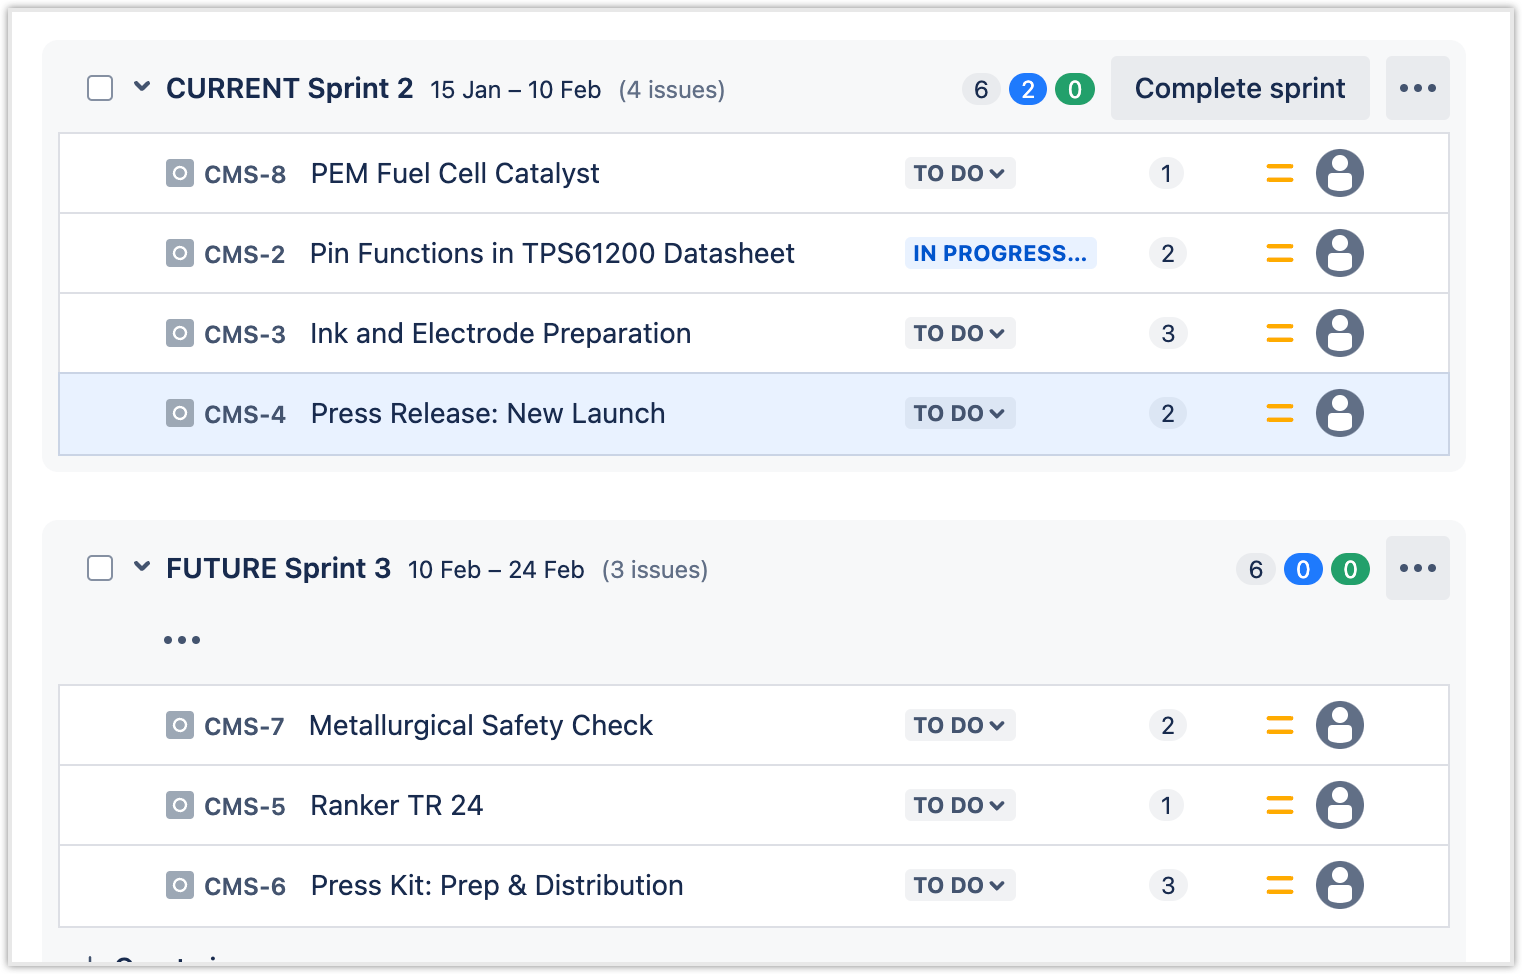Open more actions menu for FUTURE Sprint 3

click(x=1417, y=568)
